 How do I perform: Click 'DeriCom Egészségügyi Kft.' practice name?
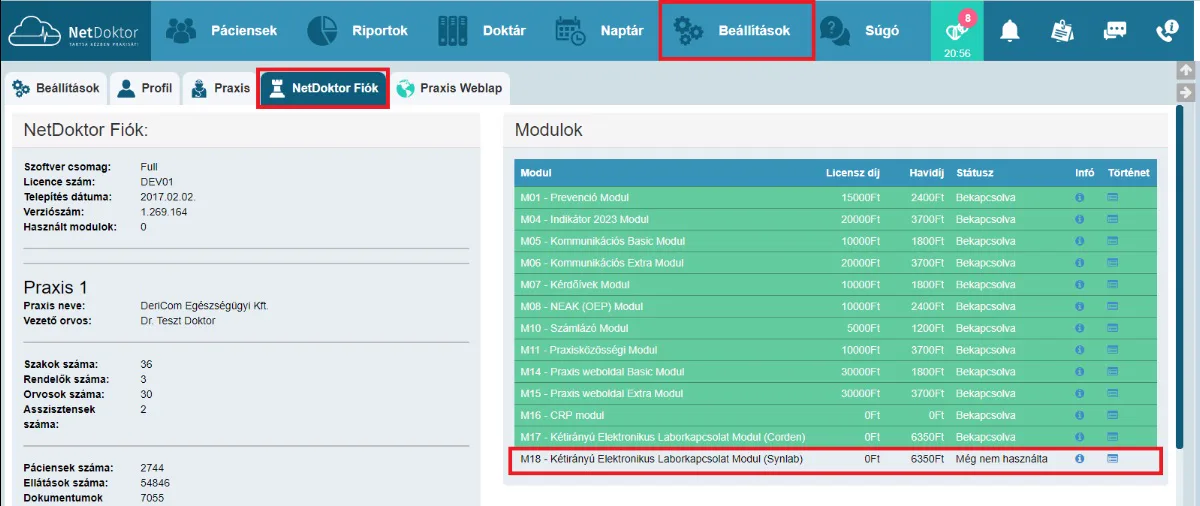tap(205, 305)
